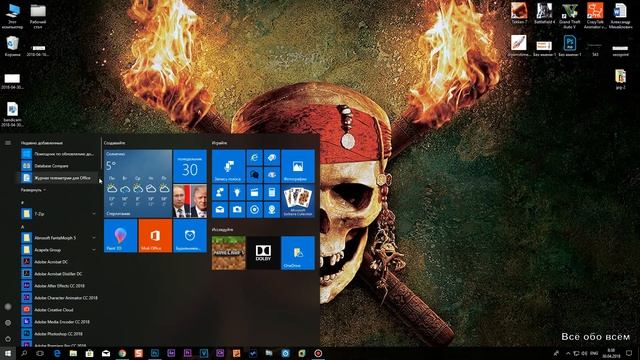Open the Alarms and Clock tile
Image resolution: width=640 pixels, height=360 pixels.
(x=190, y=236)
